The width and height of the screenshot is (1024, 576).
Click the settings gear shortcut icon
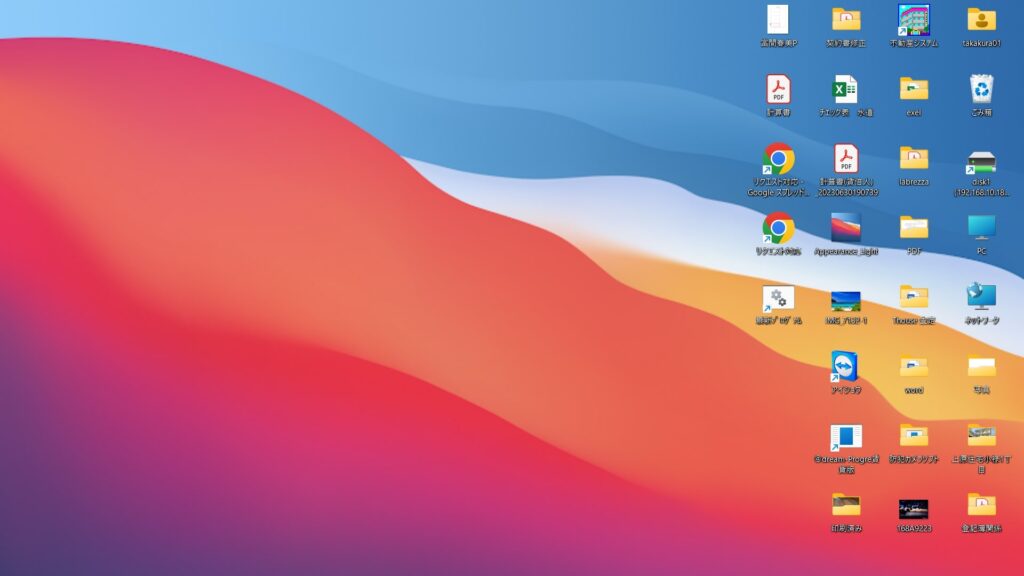778,298
